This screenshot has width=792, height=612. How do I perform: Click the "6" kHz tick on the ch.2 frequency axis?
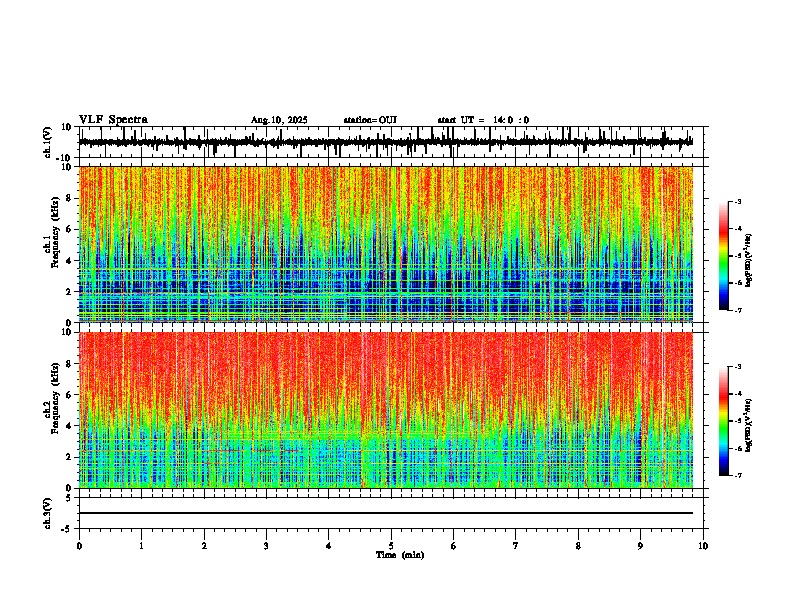click(70, 395)
